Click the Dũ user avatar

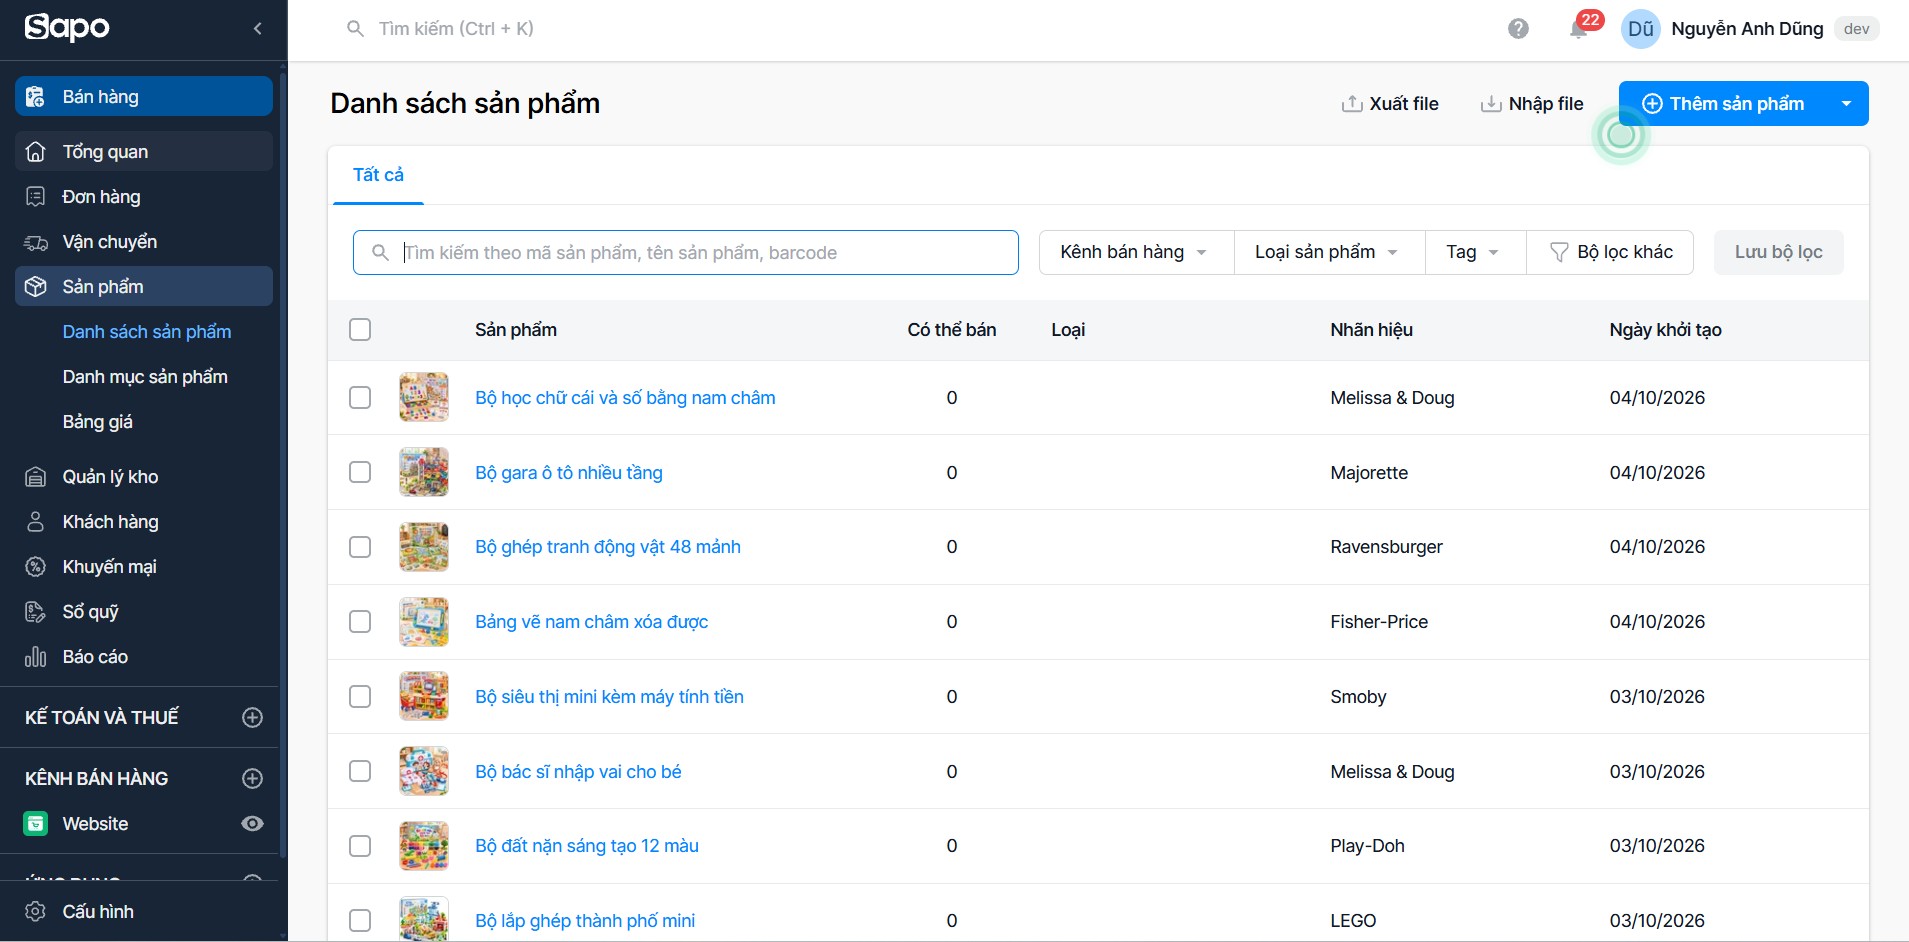[1640, 29]
